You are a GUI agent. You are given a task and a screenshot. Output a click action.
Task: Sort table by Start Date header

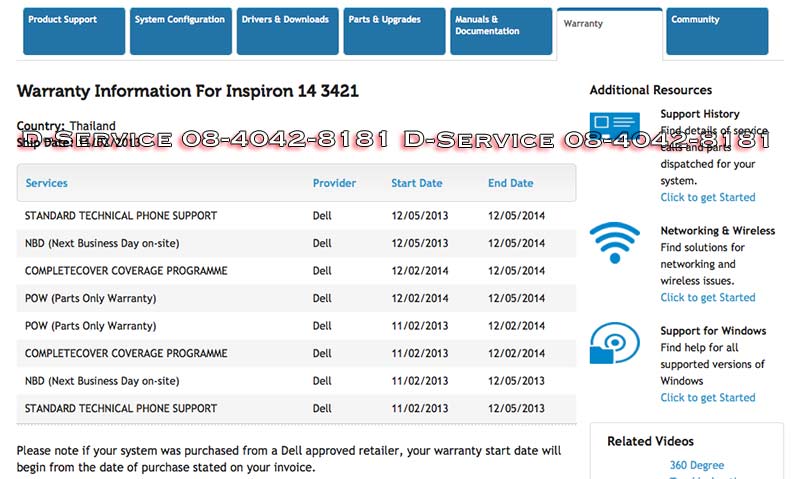click(416, 183)
